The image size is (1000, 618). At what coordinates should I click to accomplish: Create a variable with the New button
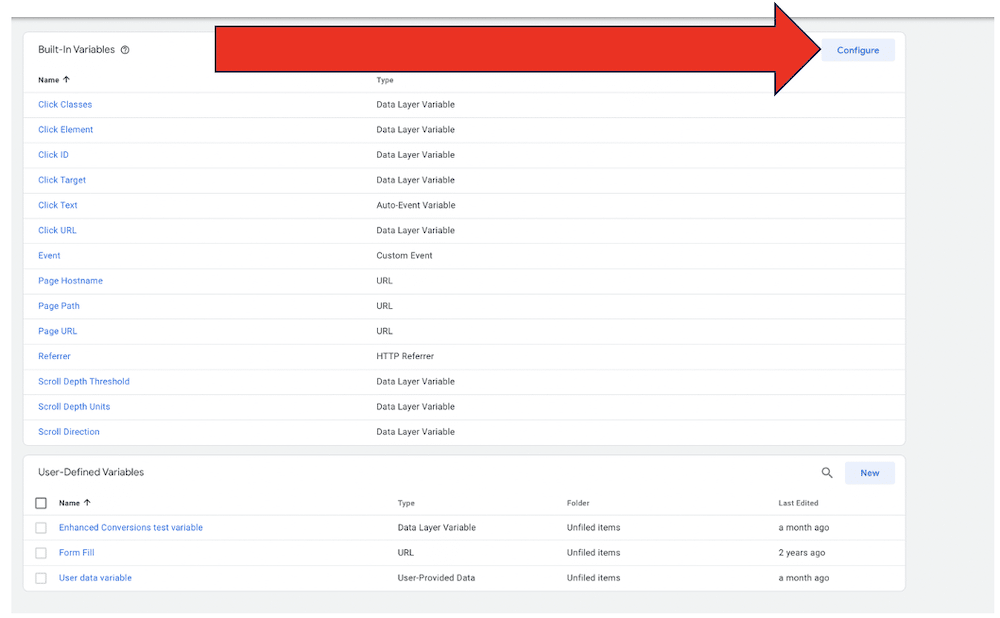[x=869, y=472]
